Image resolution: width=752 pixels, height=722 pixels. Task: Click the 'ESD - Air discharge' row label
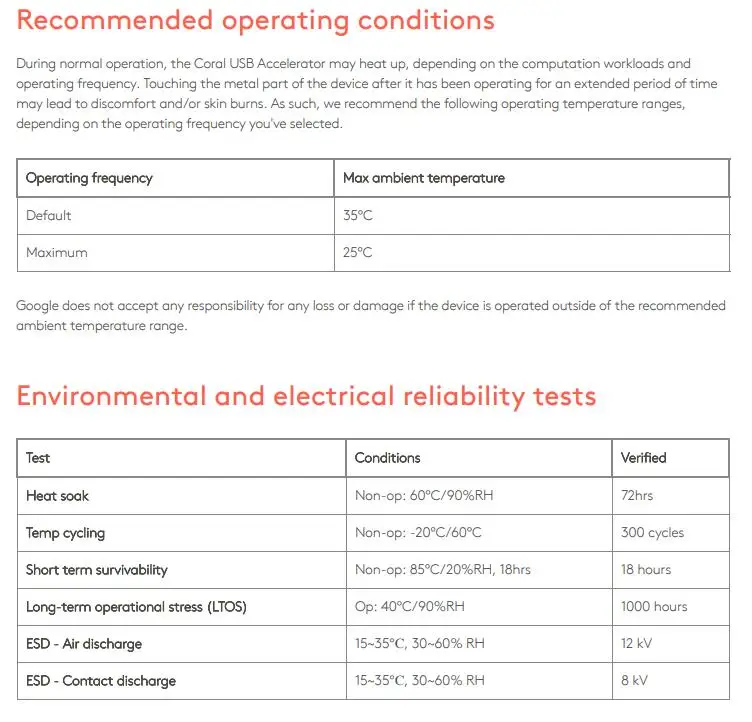coord(84,643)
